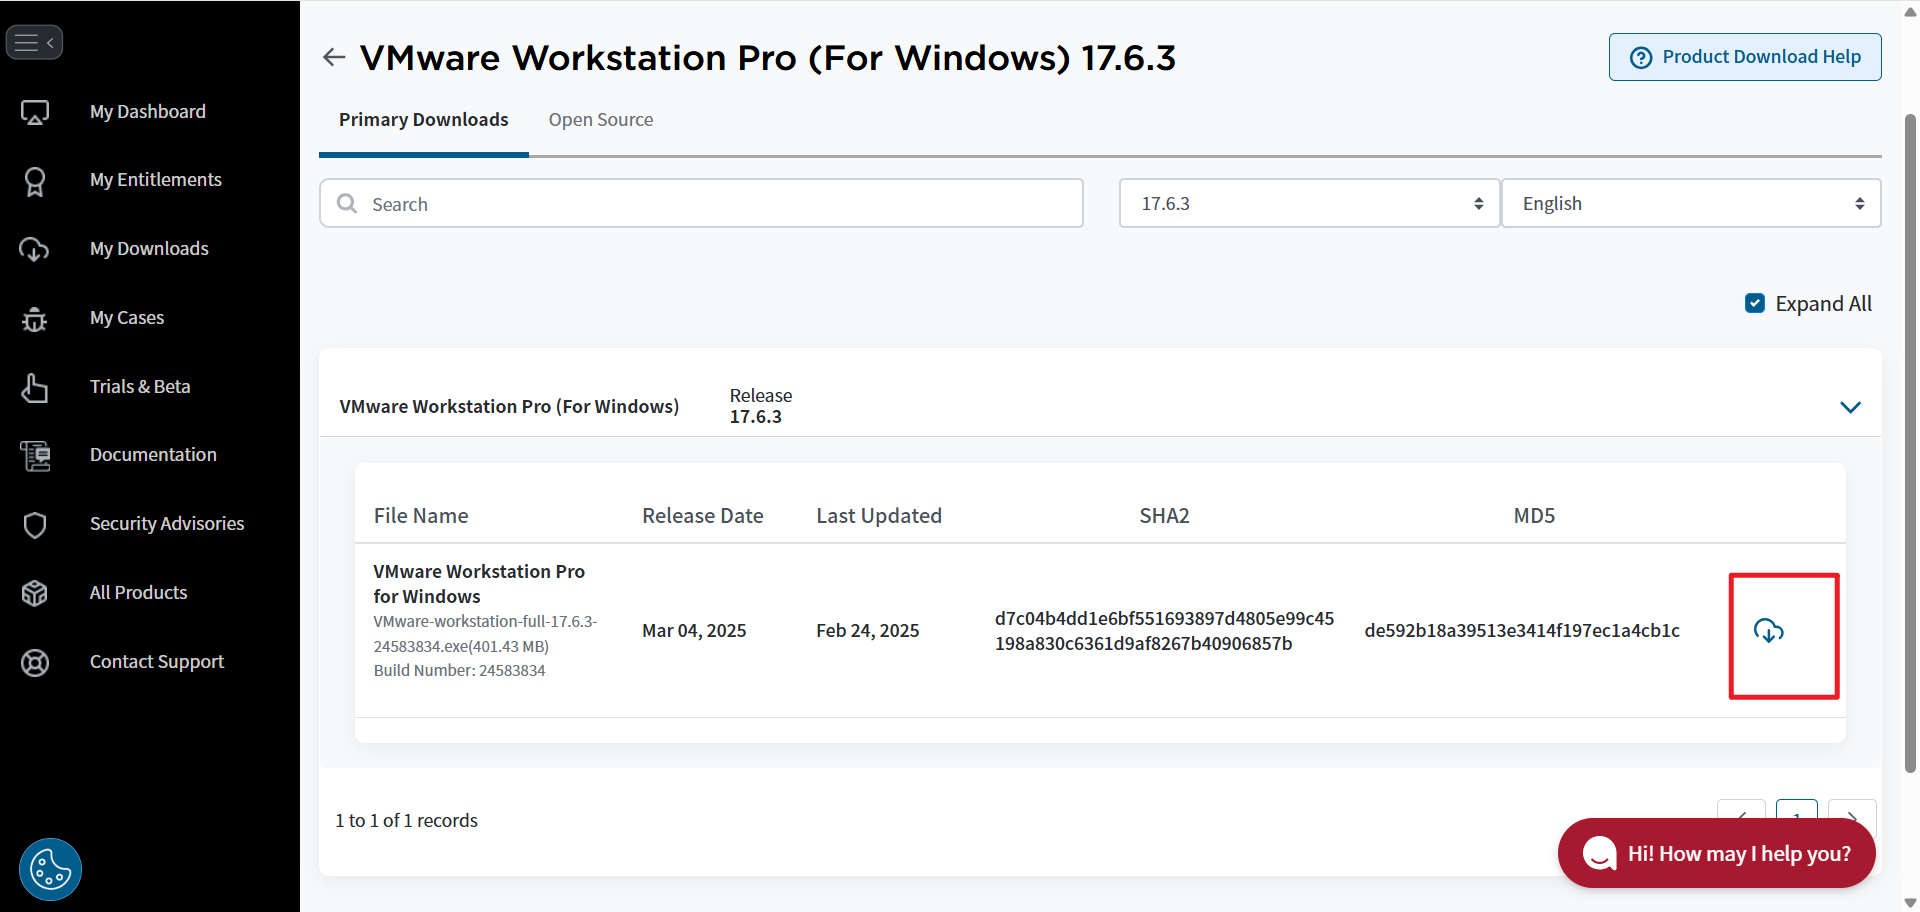Click the Release 17.6.3 label
This screenshot has width=1920, height=912.
pos(761,406)
